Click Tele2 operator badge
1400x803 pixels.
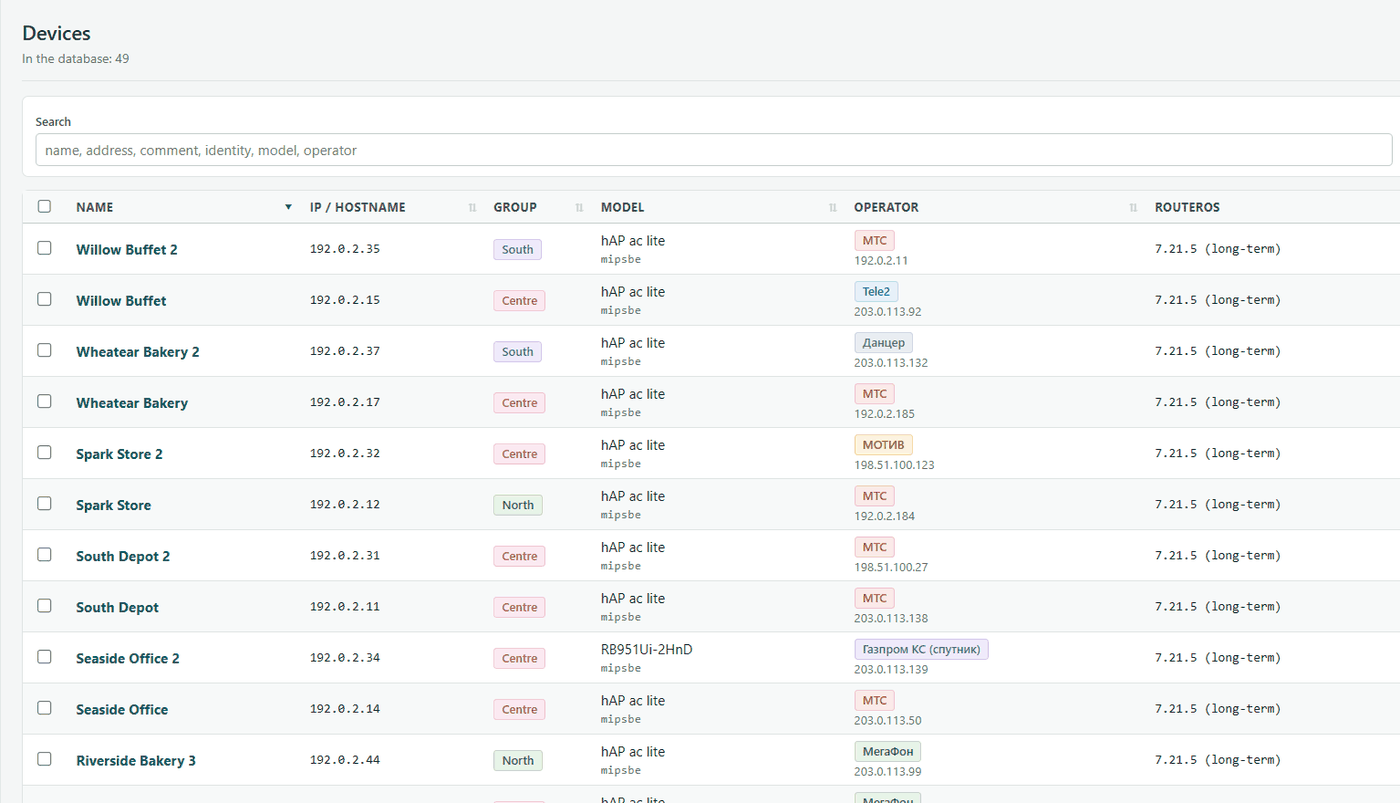[x=876, y=292]
